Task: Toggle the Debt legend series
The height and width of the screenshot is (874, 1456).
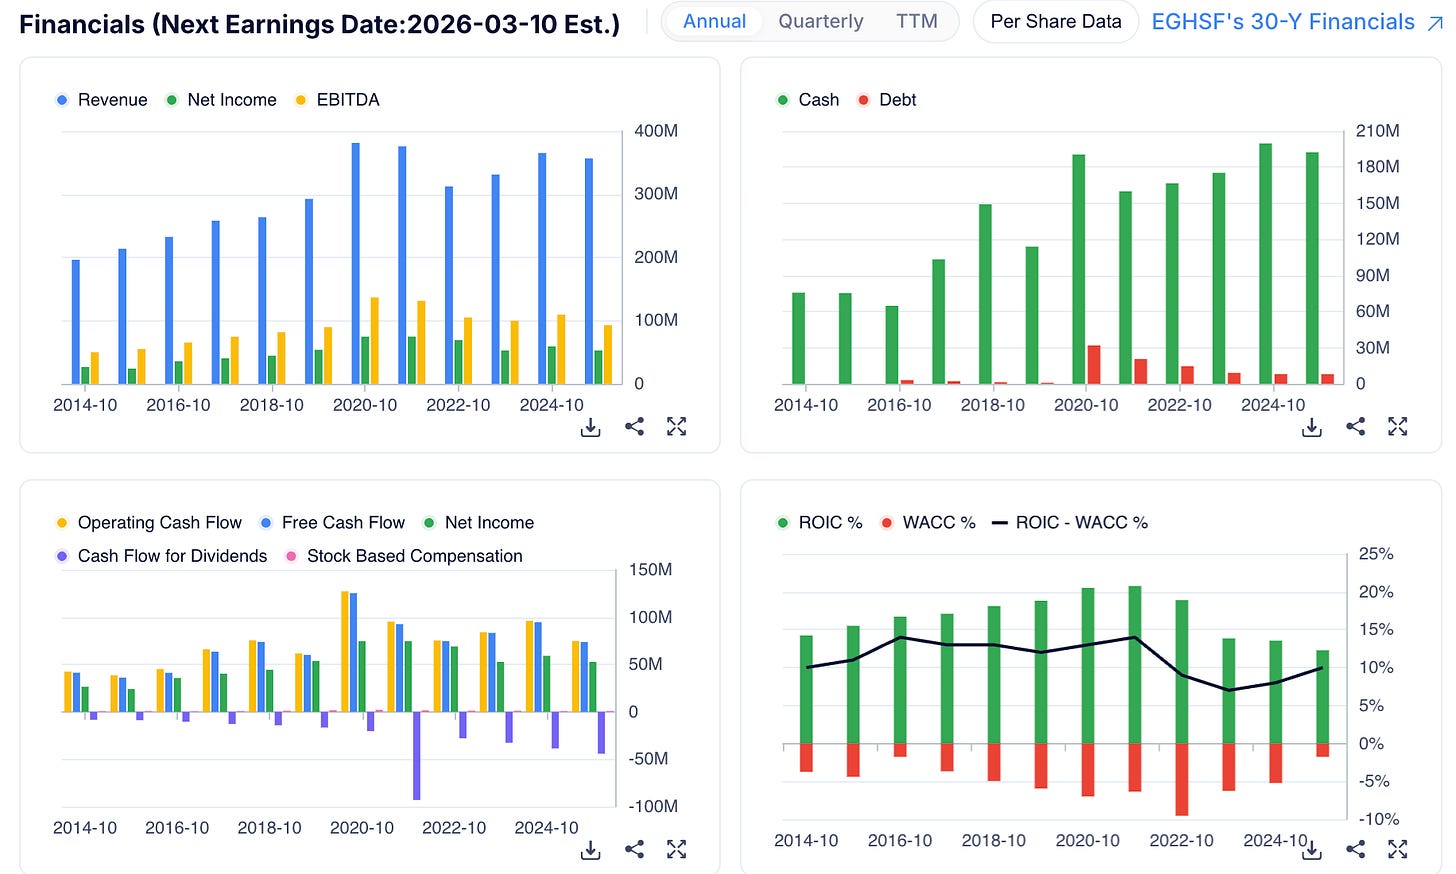Action: [887, 100]
